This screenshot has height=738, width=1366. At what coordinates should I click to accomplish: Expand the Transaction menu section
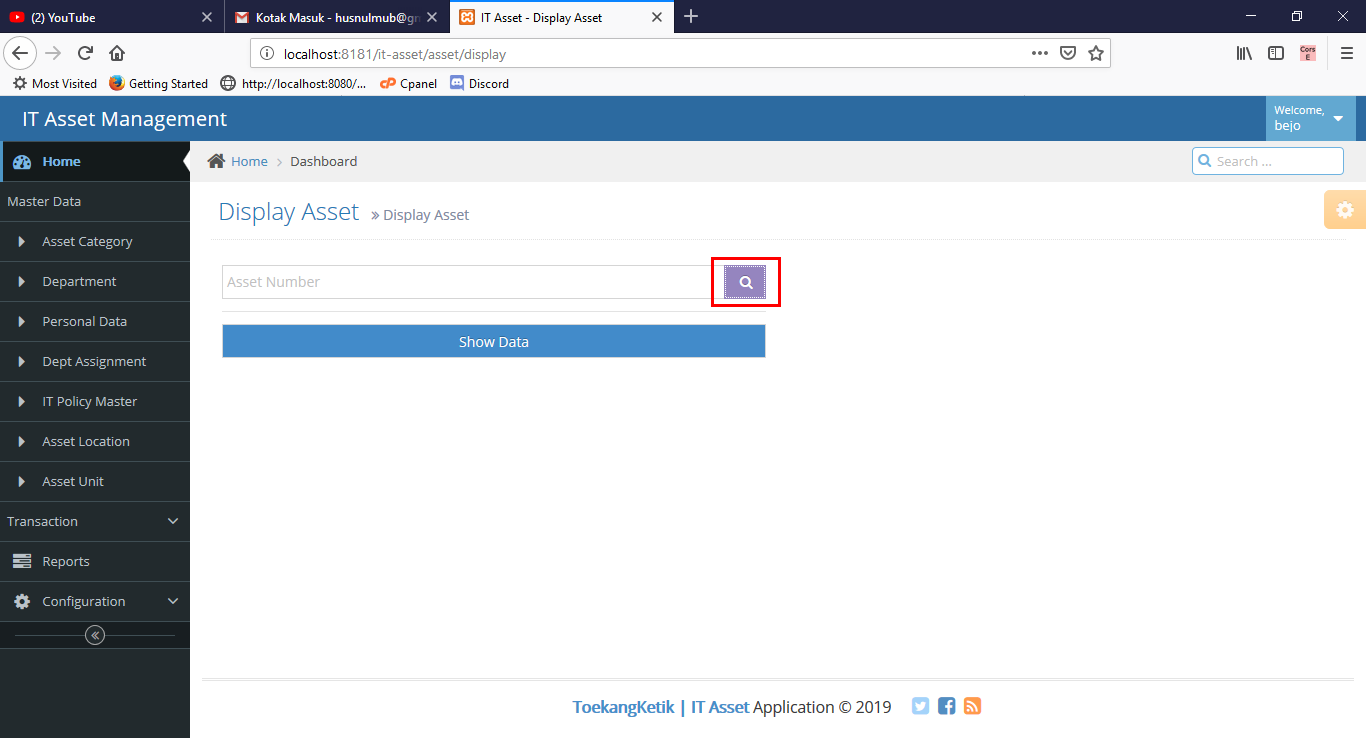point(95,521)
